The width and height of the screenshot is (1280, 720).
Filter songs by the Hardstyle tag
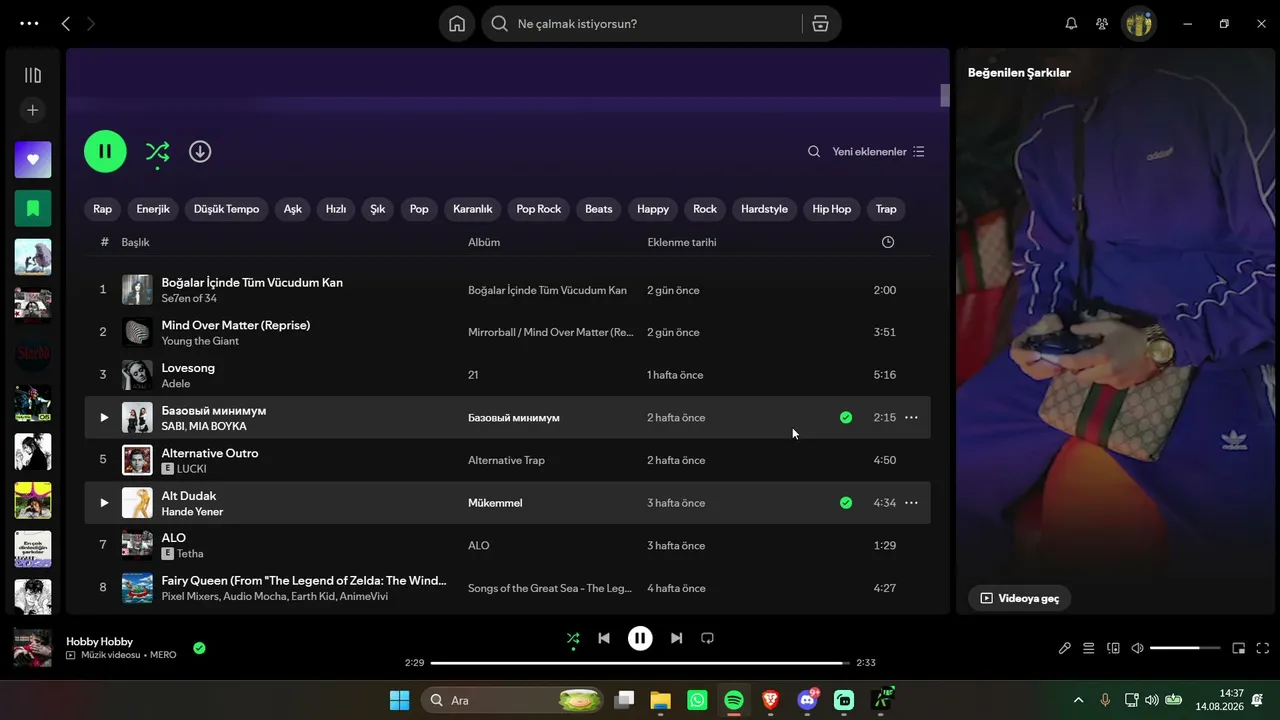coord(764,209)
